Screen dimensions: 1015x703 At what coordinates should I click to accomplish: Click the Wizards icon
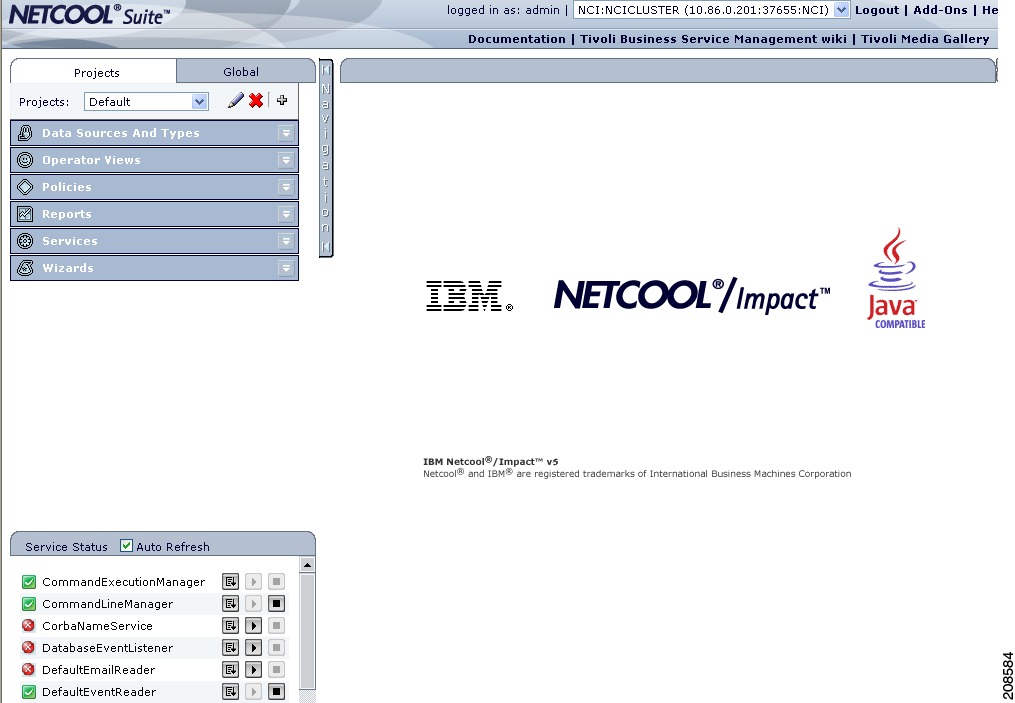25,268
